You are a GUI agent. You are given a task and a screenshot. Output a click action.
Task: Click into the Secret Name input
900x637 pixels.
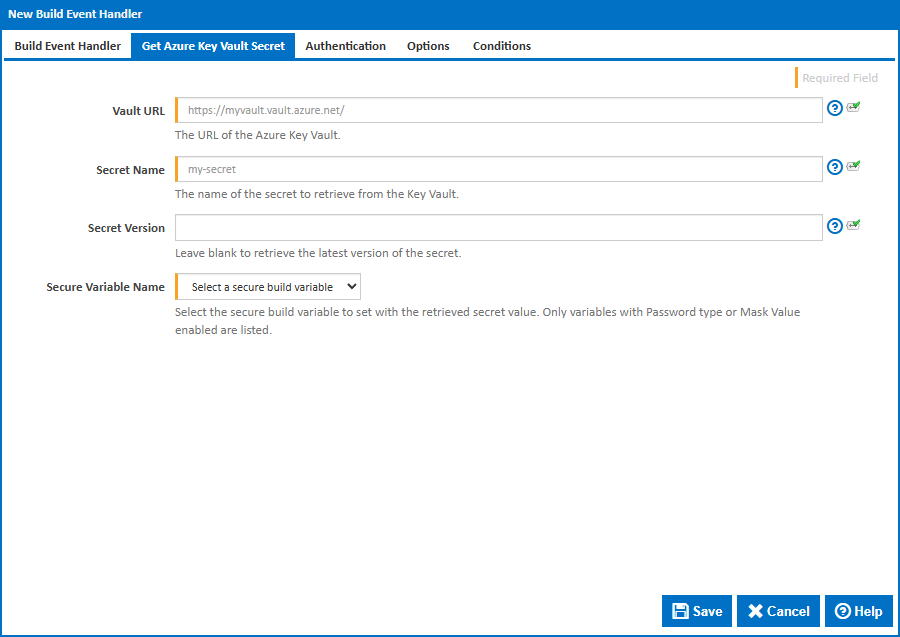(499, 169)
